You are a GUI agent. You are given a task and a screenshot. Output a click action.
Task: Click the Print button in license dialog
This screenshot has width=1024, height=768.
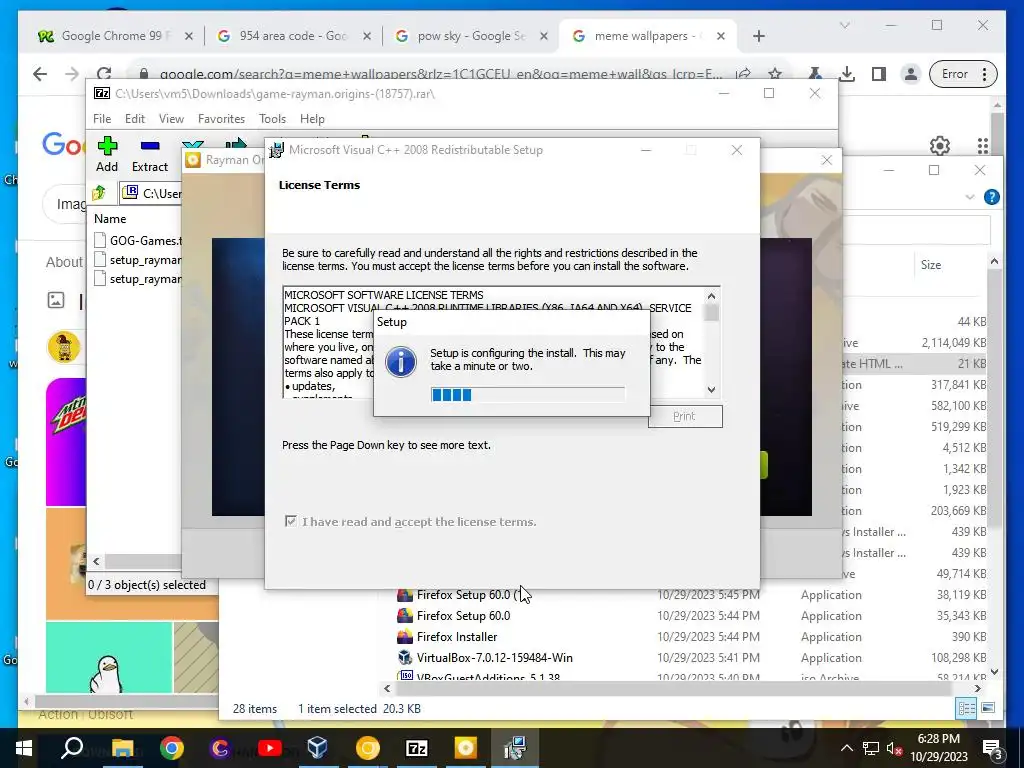[685, 416]
